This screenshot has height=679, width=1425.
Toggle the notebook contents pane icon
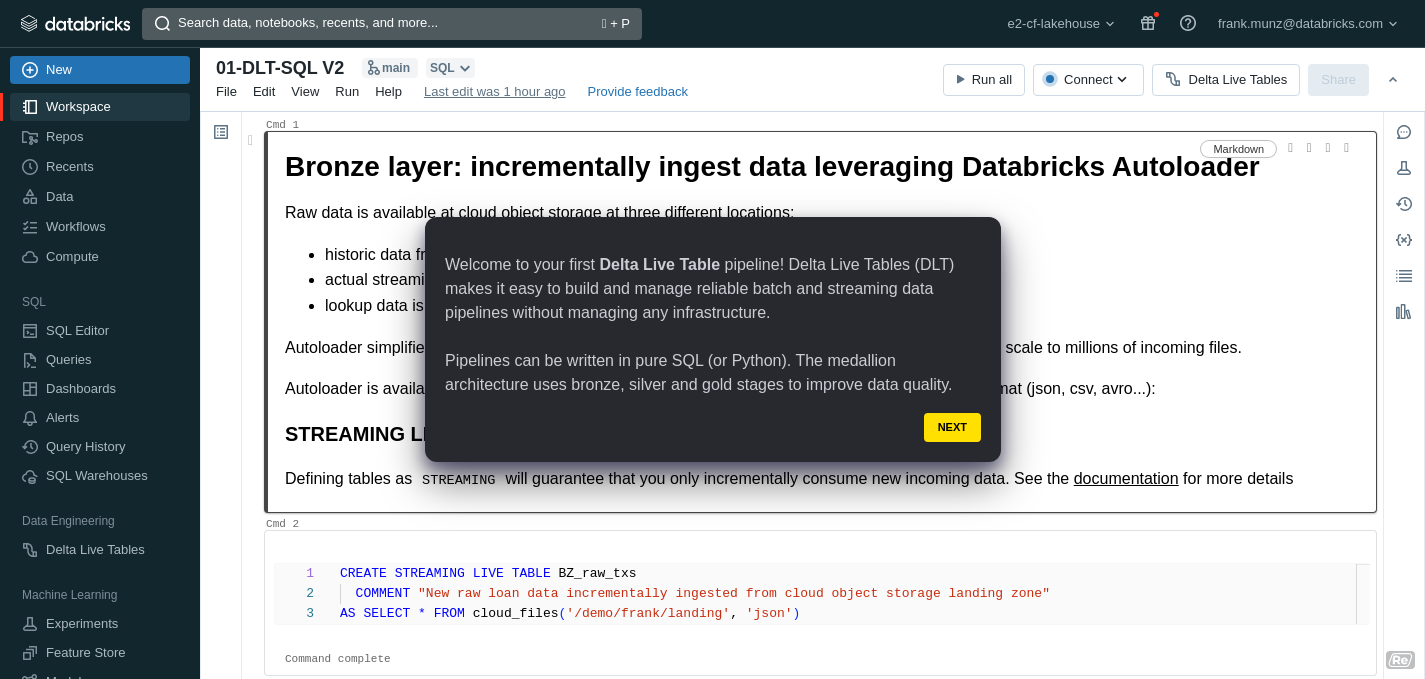220,131
